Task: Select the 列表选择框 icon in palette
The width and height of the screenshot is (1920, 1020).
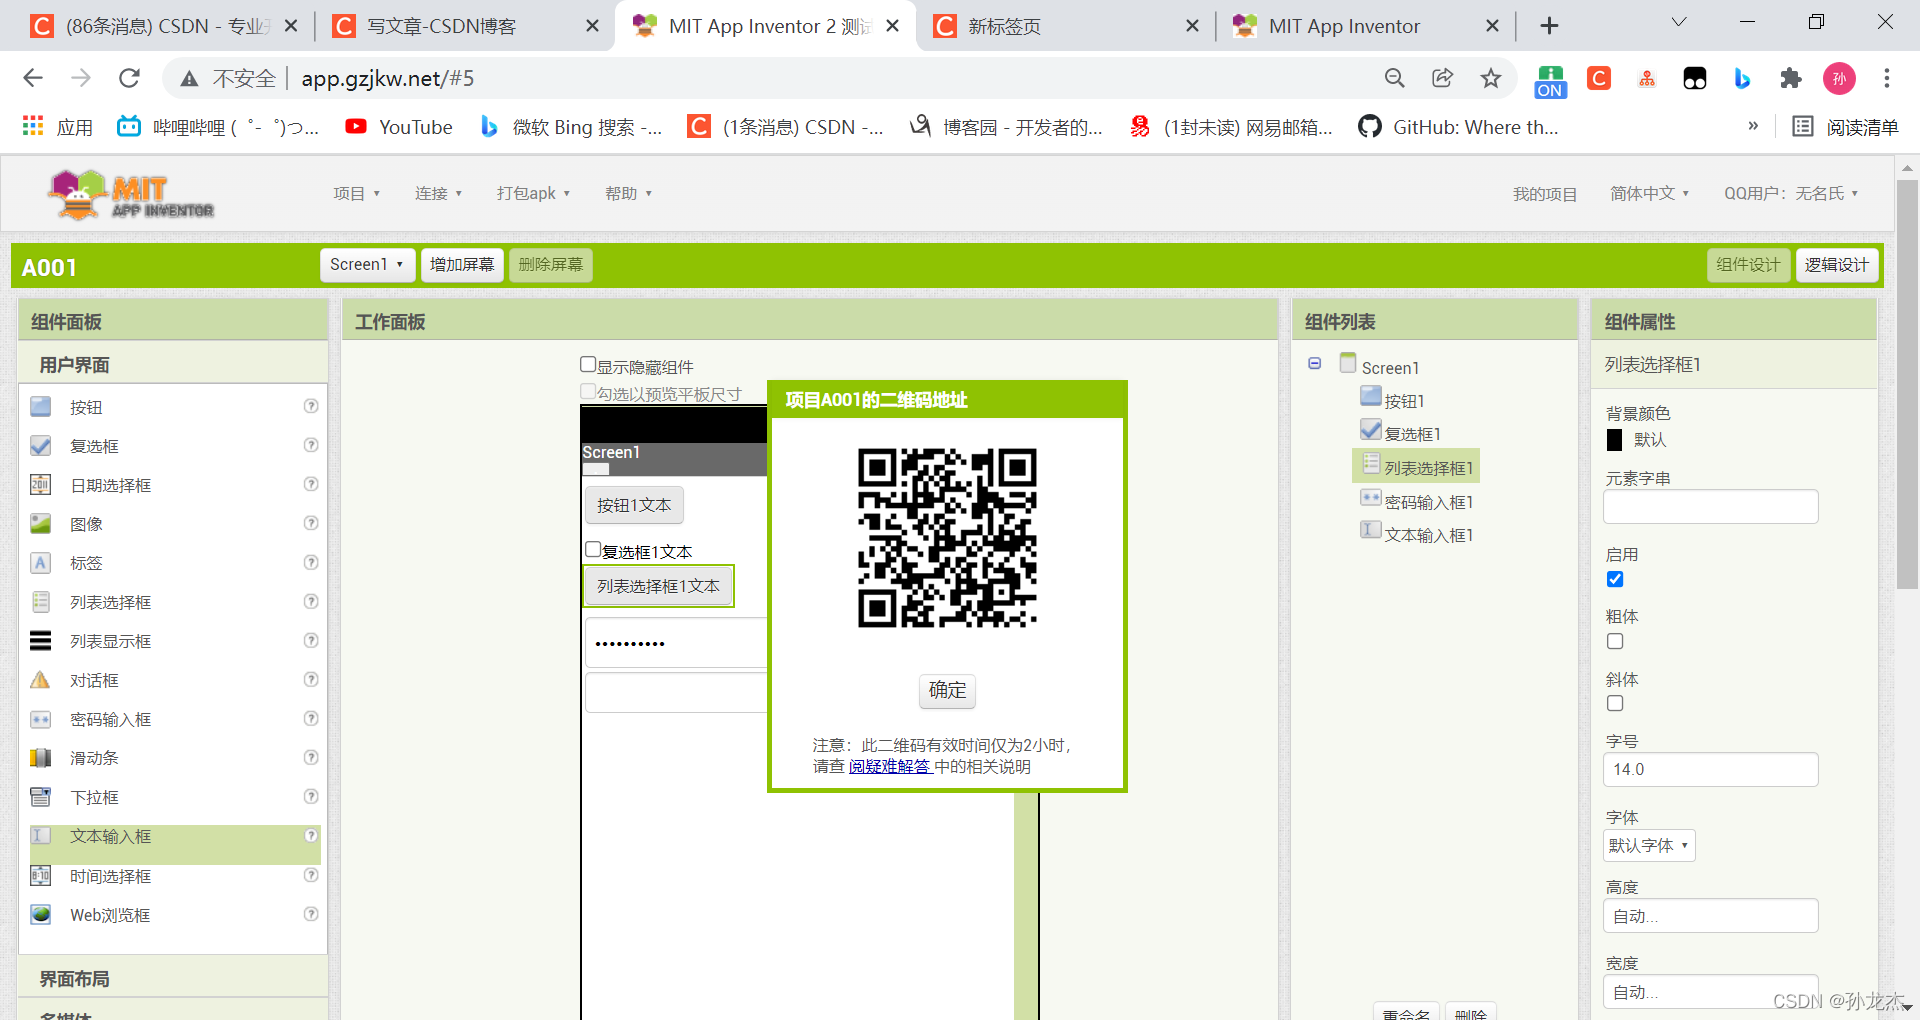Action: [40, 602]
